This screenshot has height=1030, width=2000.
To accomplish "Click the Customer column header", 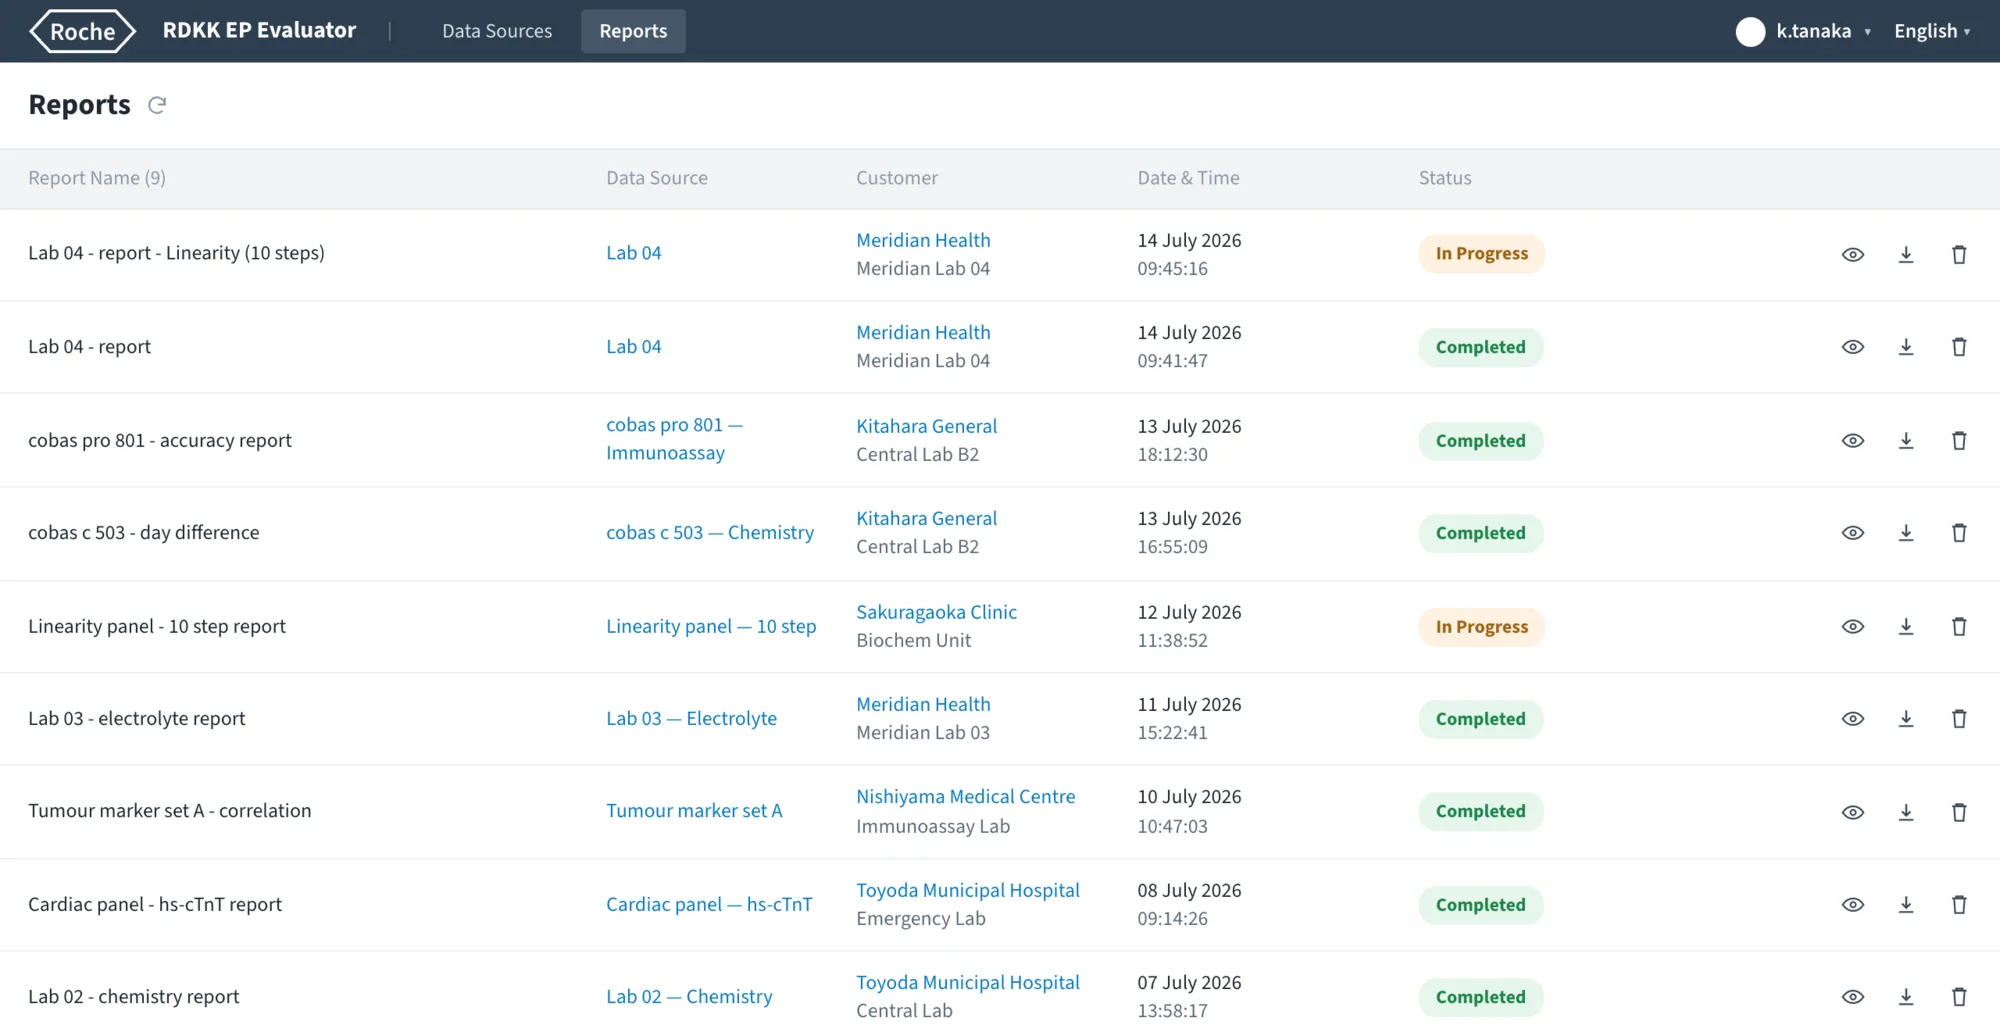I will (x=897, y=178).
